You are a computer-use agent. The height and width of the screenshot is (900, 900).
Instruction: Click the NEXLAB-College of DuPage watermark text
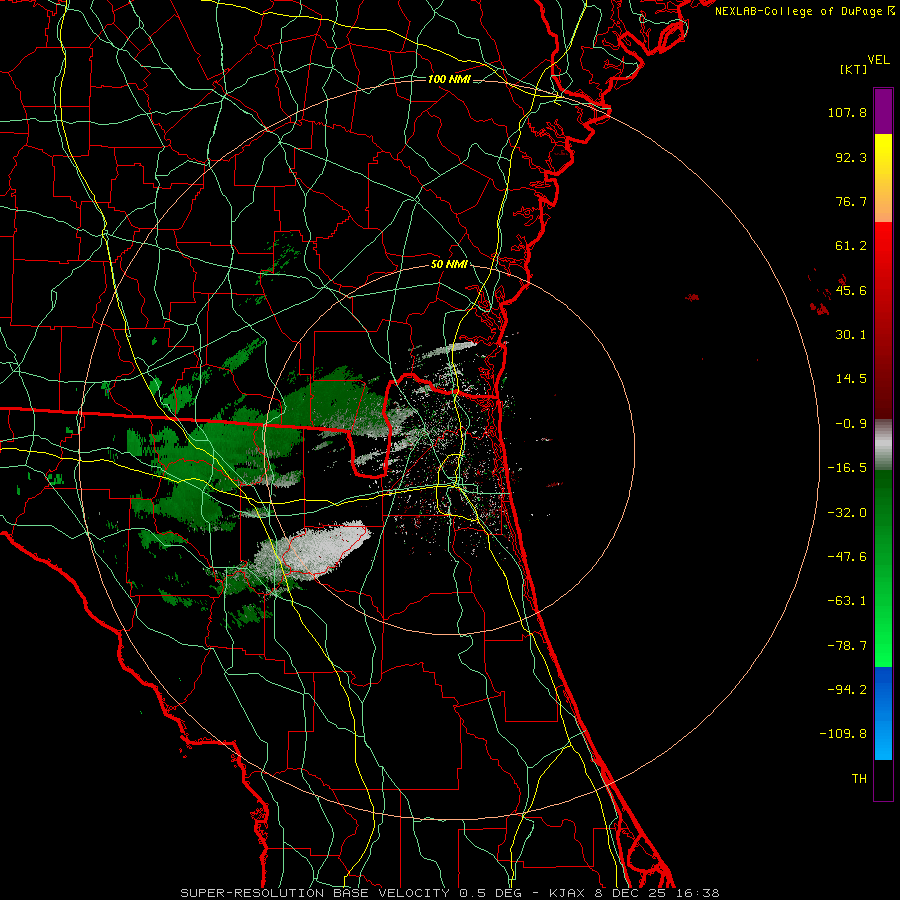[805, 11]
